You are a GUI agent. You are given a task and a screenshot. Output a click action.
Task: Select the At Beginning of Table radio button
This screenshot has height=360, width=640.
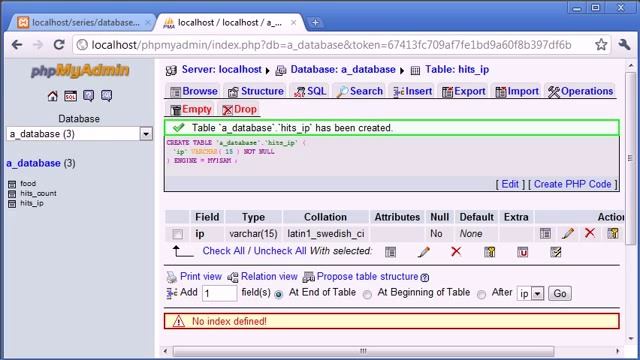[x=367, y=294]
